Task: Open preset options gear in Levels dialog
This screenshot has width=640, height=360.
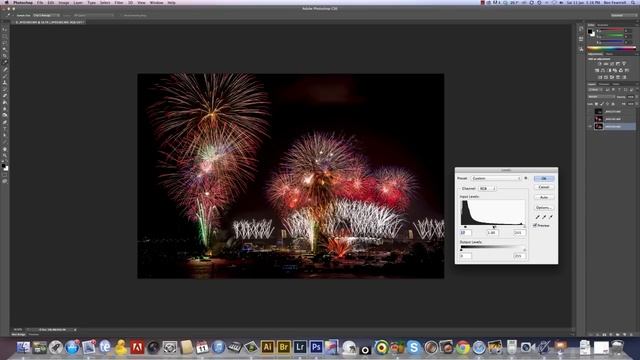Action: point(526,178)
